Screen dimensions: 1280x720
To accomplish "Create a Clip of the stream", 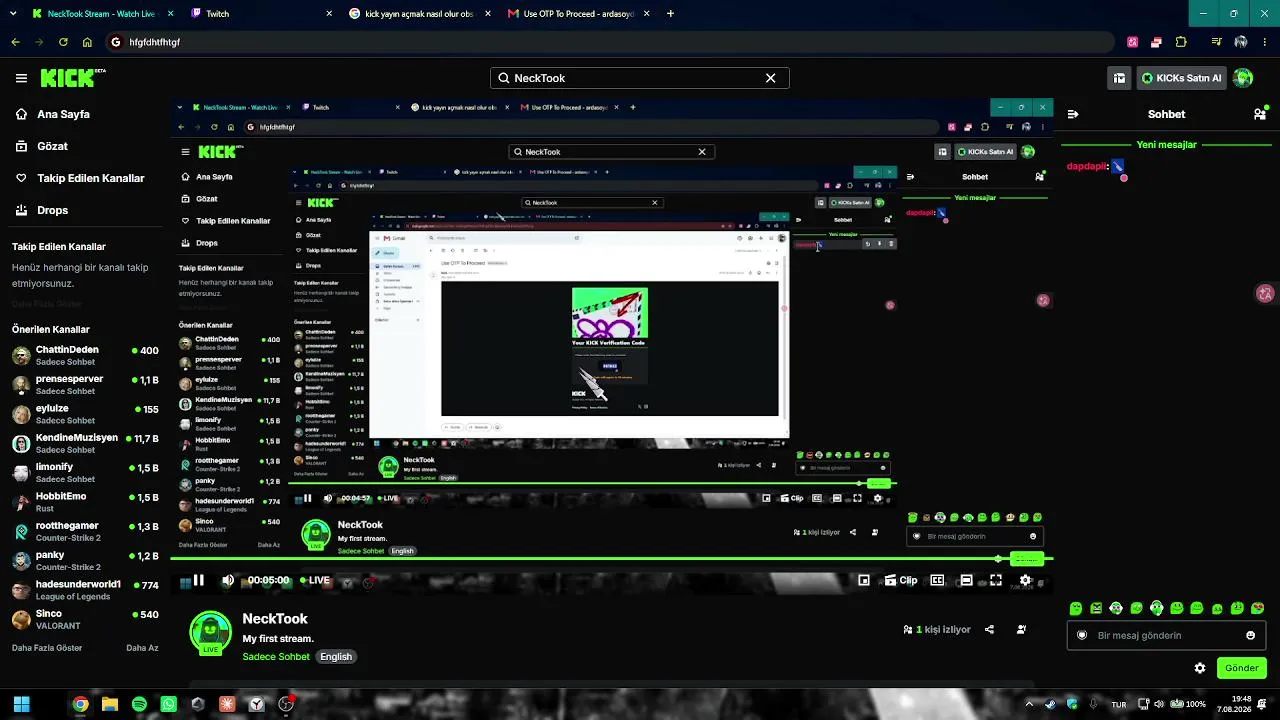I will 901,580.
